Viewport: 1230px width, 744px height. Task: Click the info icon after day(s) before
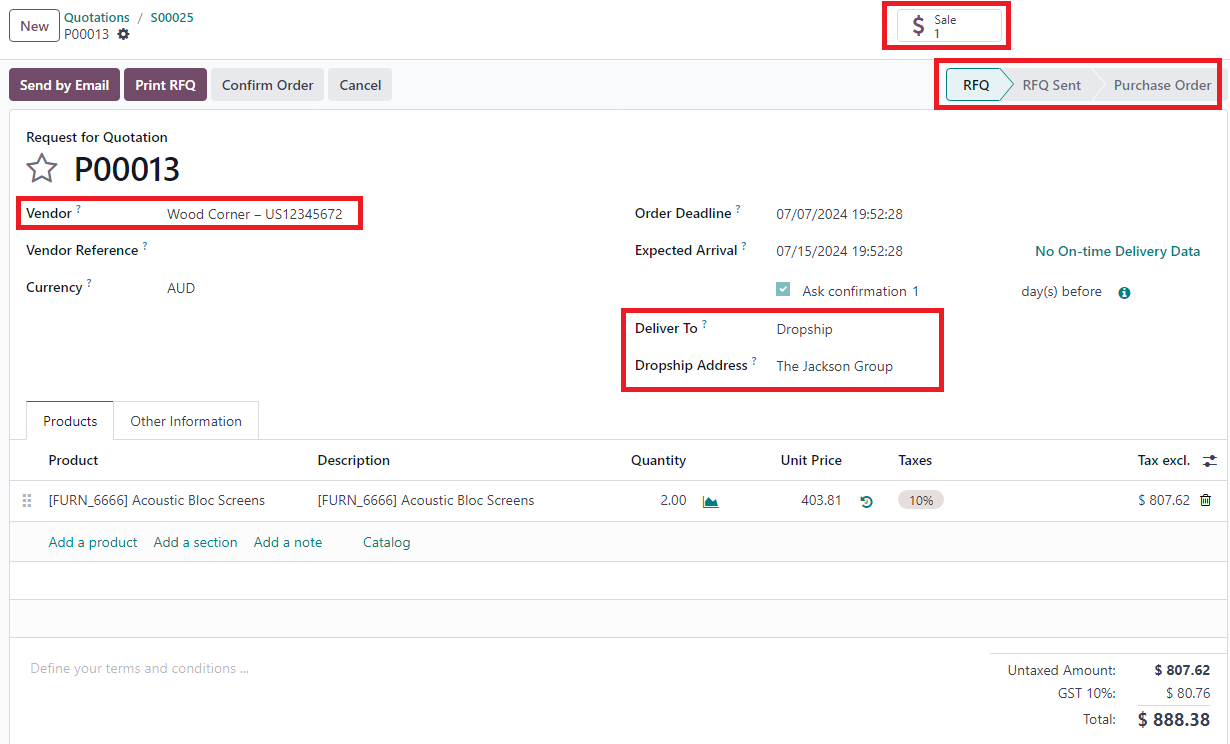[1124, 293]
